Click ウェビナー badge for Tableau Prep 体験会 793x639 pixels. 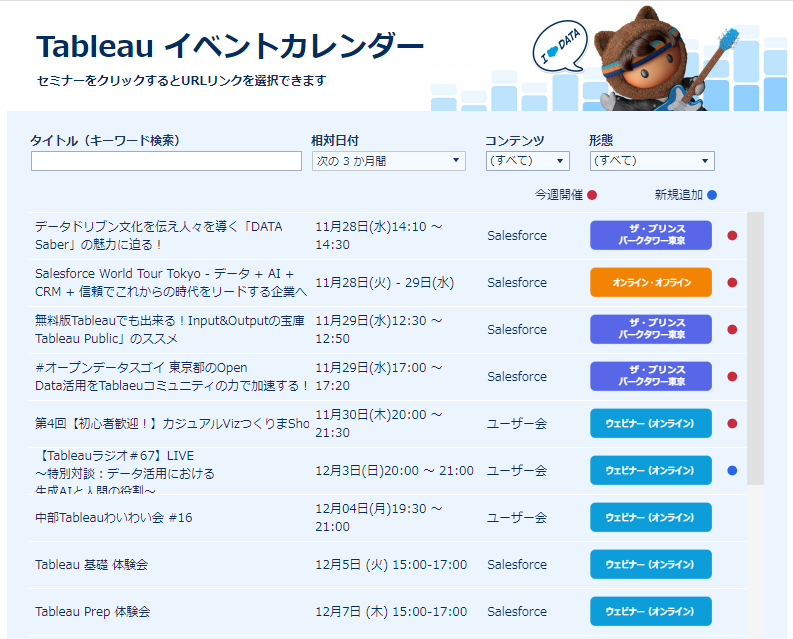pos(651,612)
